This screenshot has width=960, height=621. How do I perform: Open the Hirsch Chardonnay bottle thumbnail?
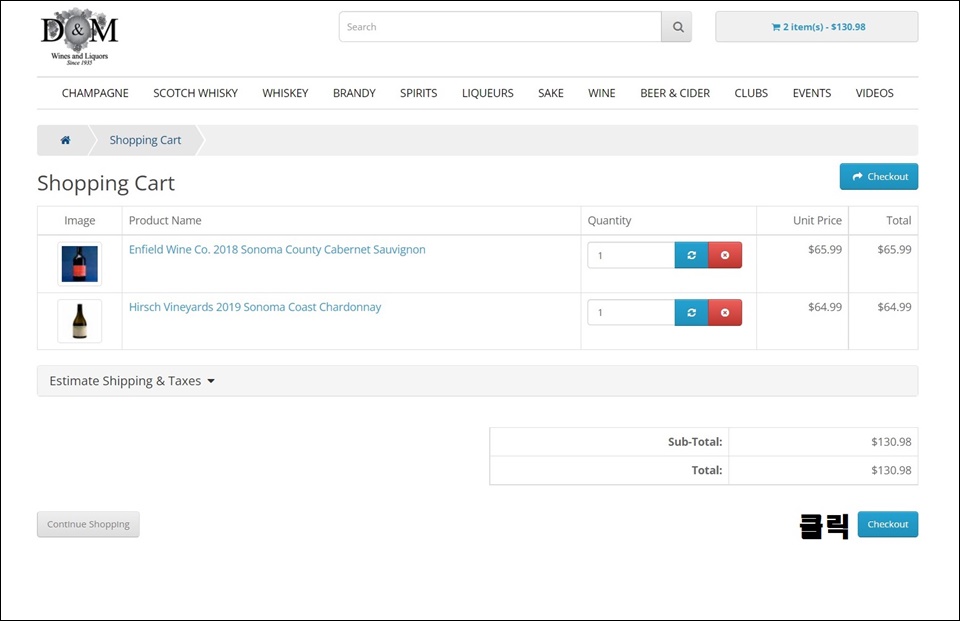(80, 321)
